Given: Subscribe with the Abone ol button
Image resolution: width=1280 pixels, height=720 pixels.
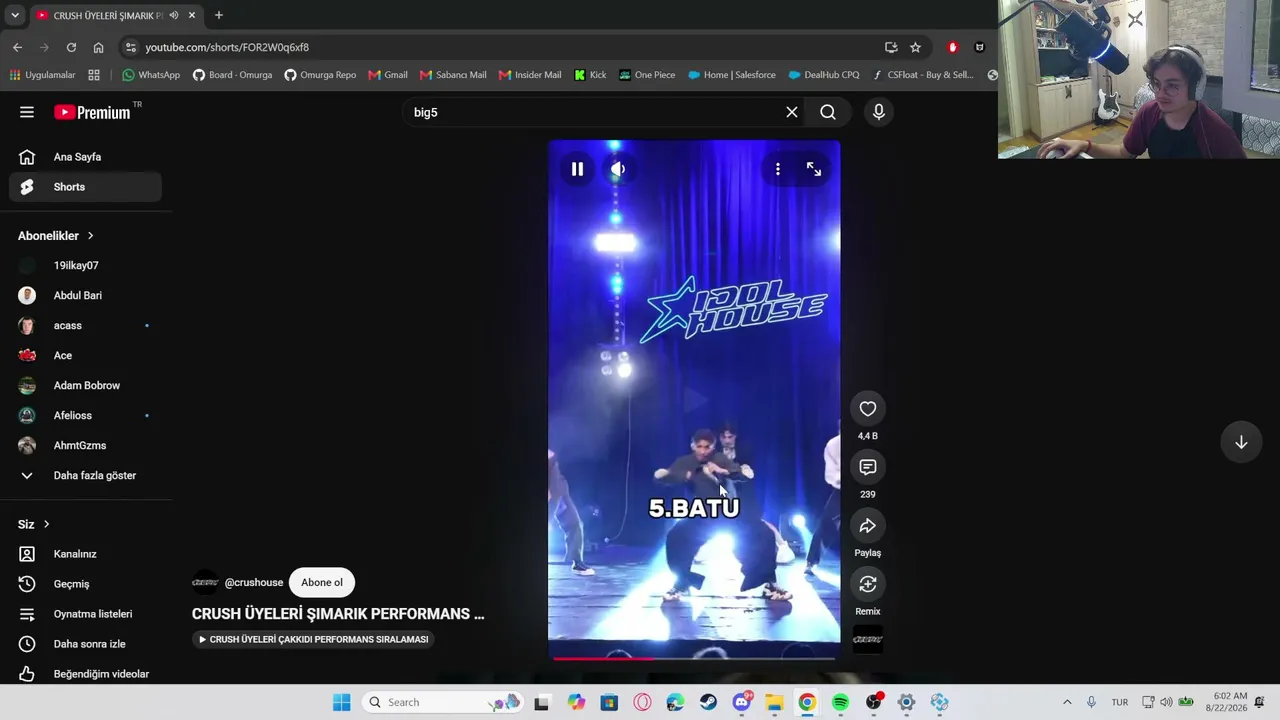Looking at the screenshot, I should (322, 582).
